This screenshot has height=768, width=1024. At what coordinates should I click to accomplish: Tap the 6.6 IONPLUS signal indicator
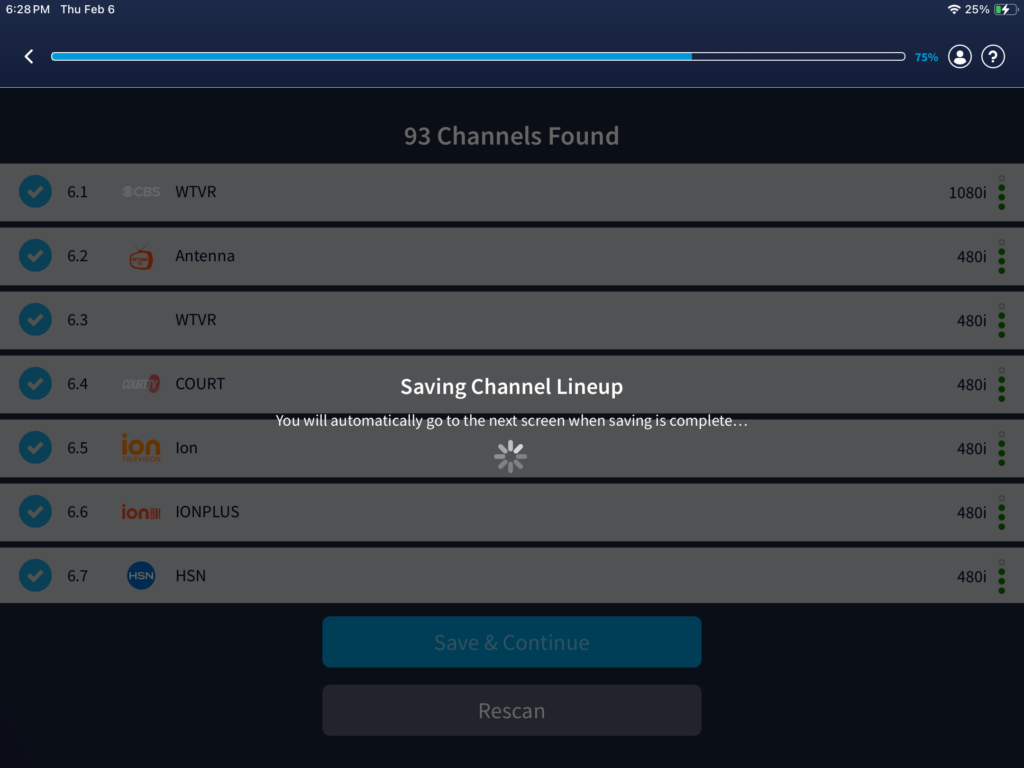tap(1001, 512)
